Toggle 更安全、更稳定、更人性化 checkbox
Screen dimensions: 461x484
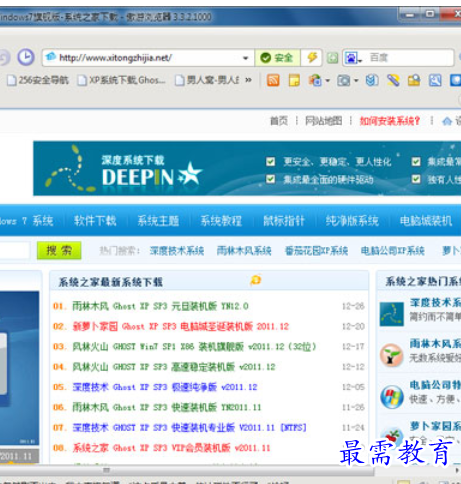coord(271,162)
